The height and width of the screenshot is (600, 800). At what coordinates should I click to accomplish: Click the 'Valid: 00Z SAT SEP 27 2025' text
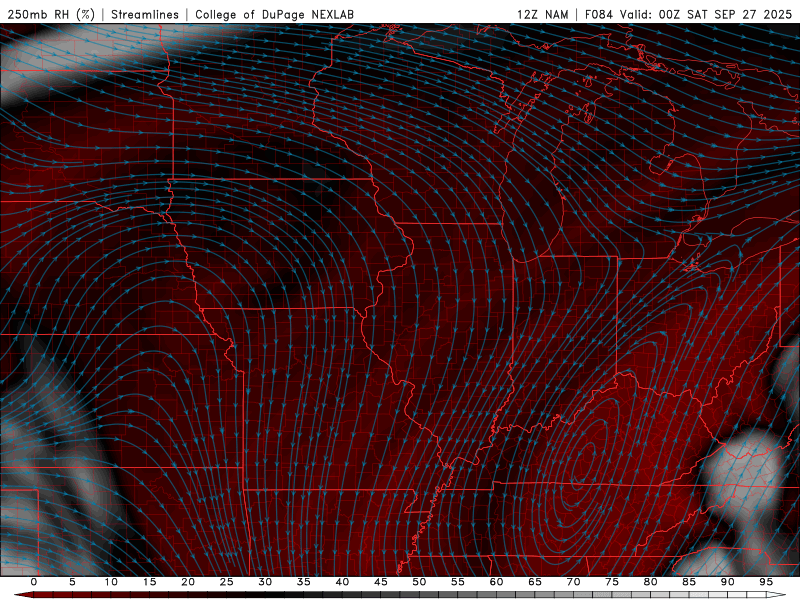coord(706,14)
